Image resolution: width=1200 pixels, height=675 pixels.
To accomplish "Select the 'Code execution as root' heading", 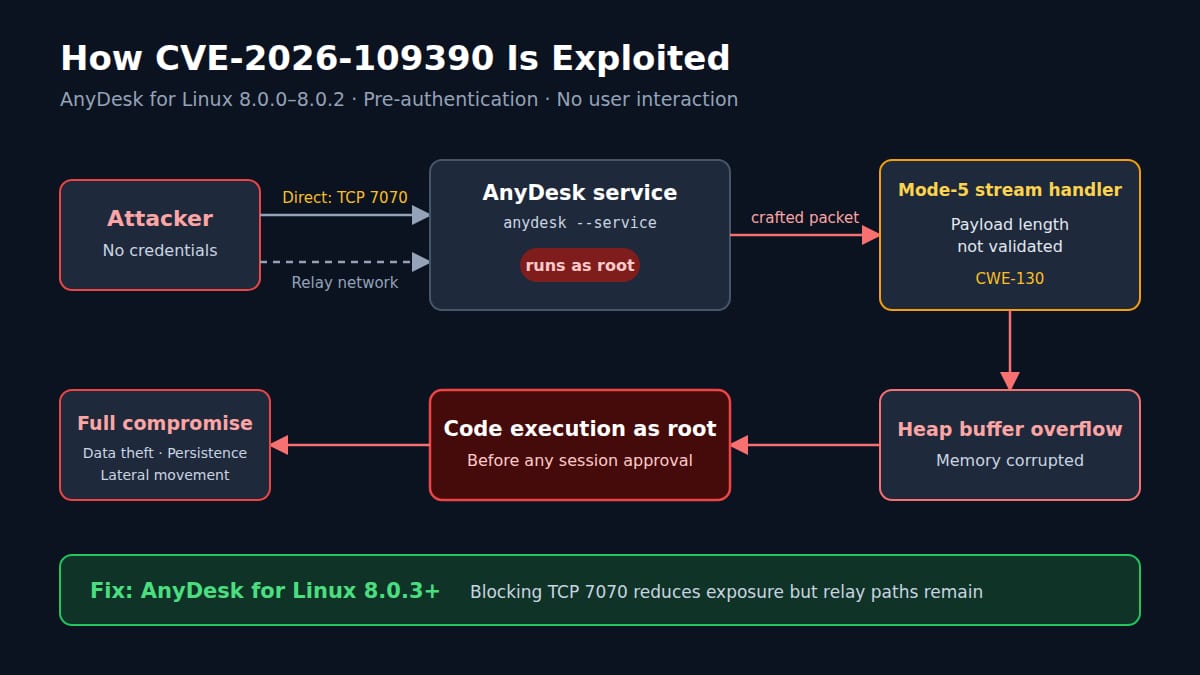I will [580, 428].
